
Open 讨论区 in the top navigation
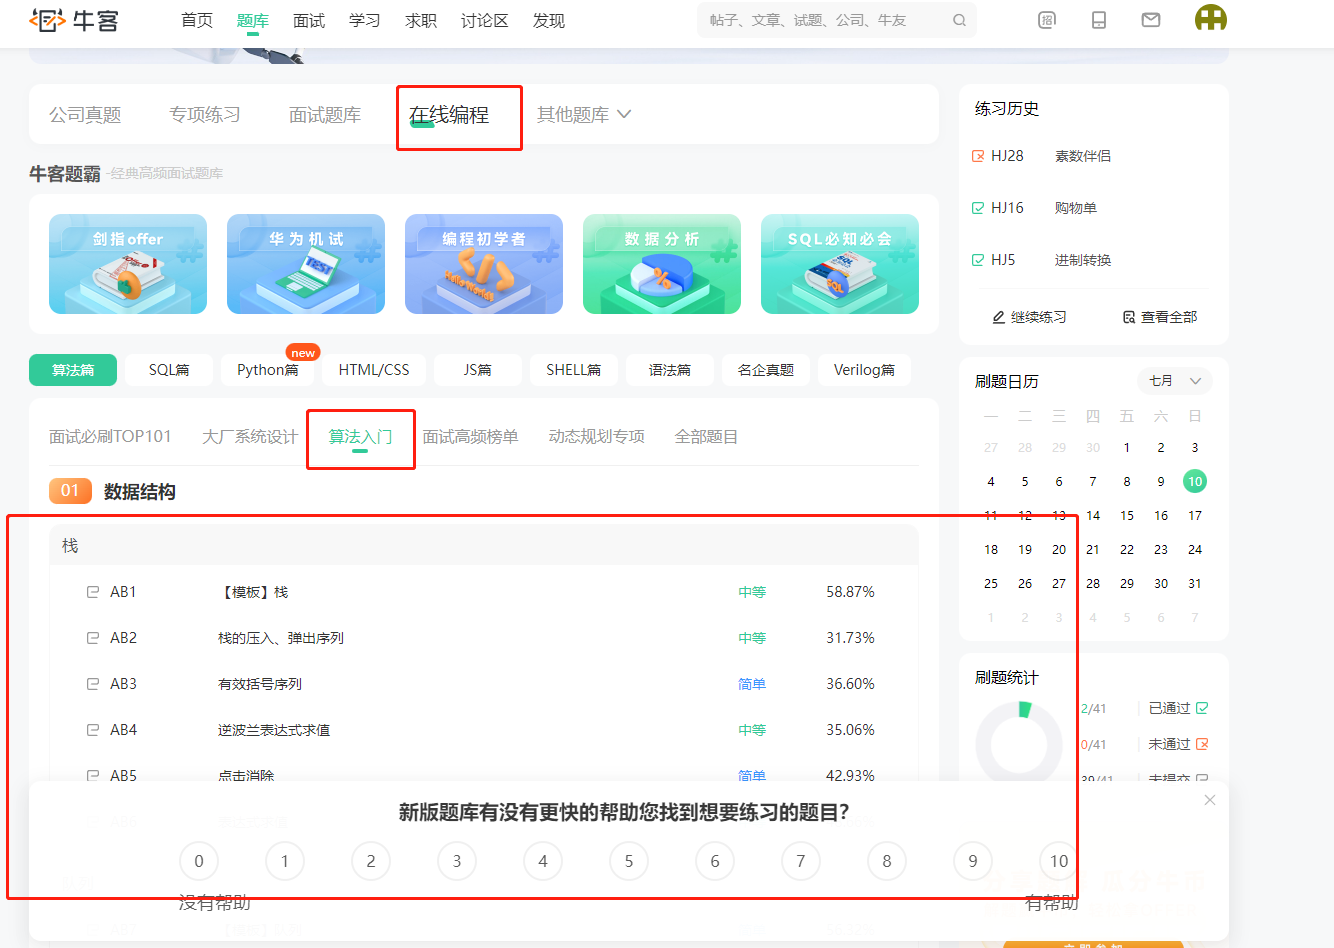click(x=485, y=20)
